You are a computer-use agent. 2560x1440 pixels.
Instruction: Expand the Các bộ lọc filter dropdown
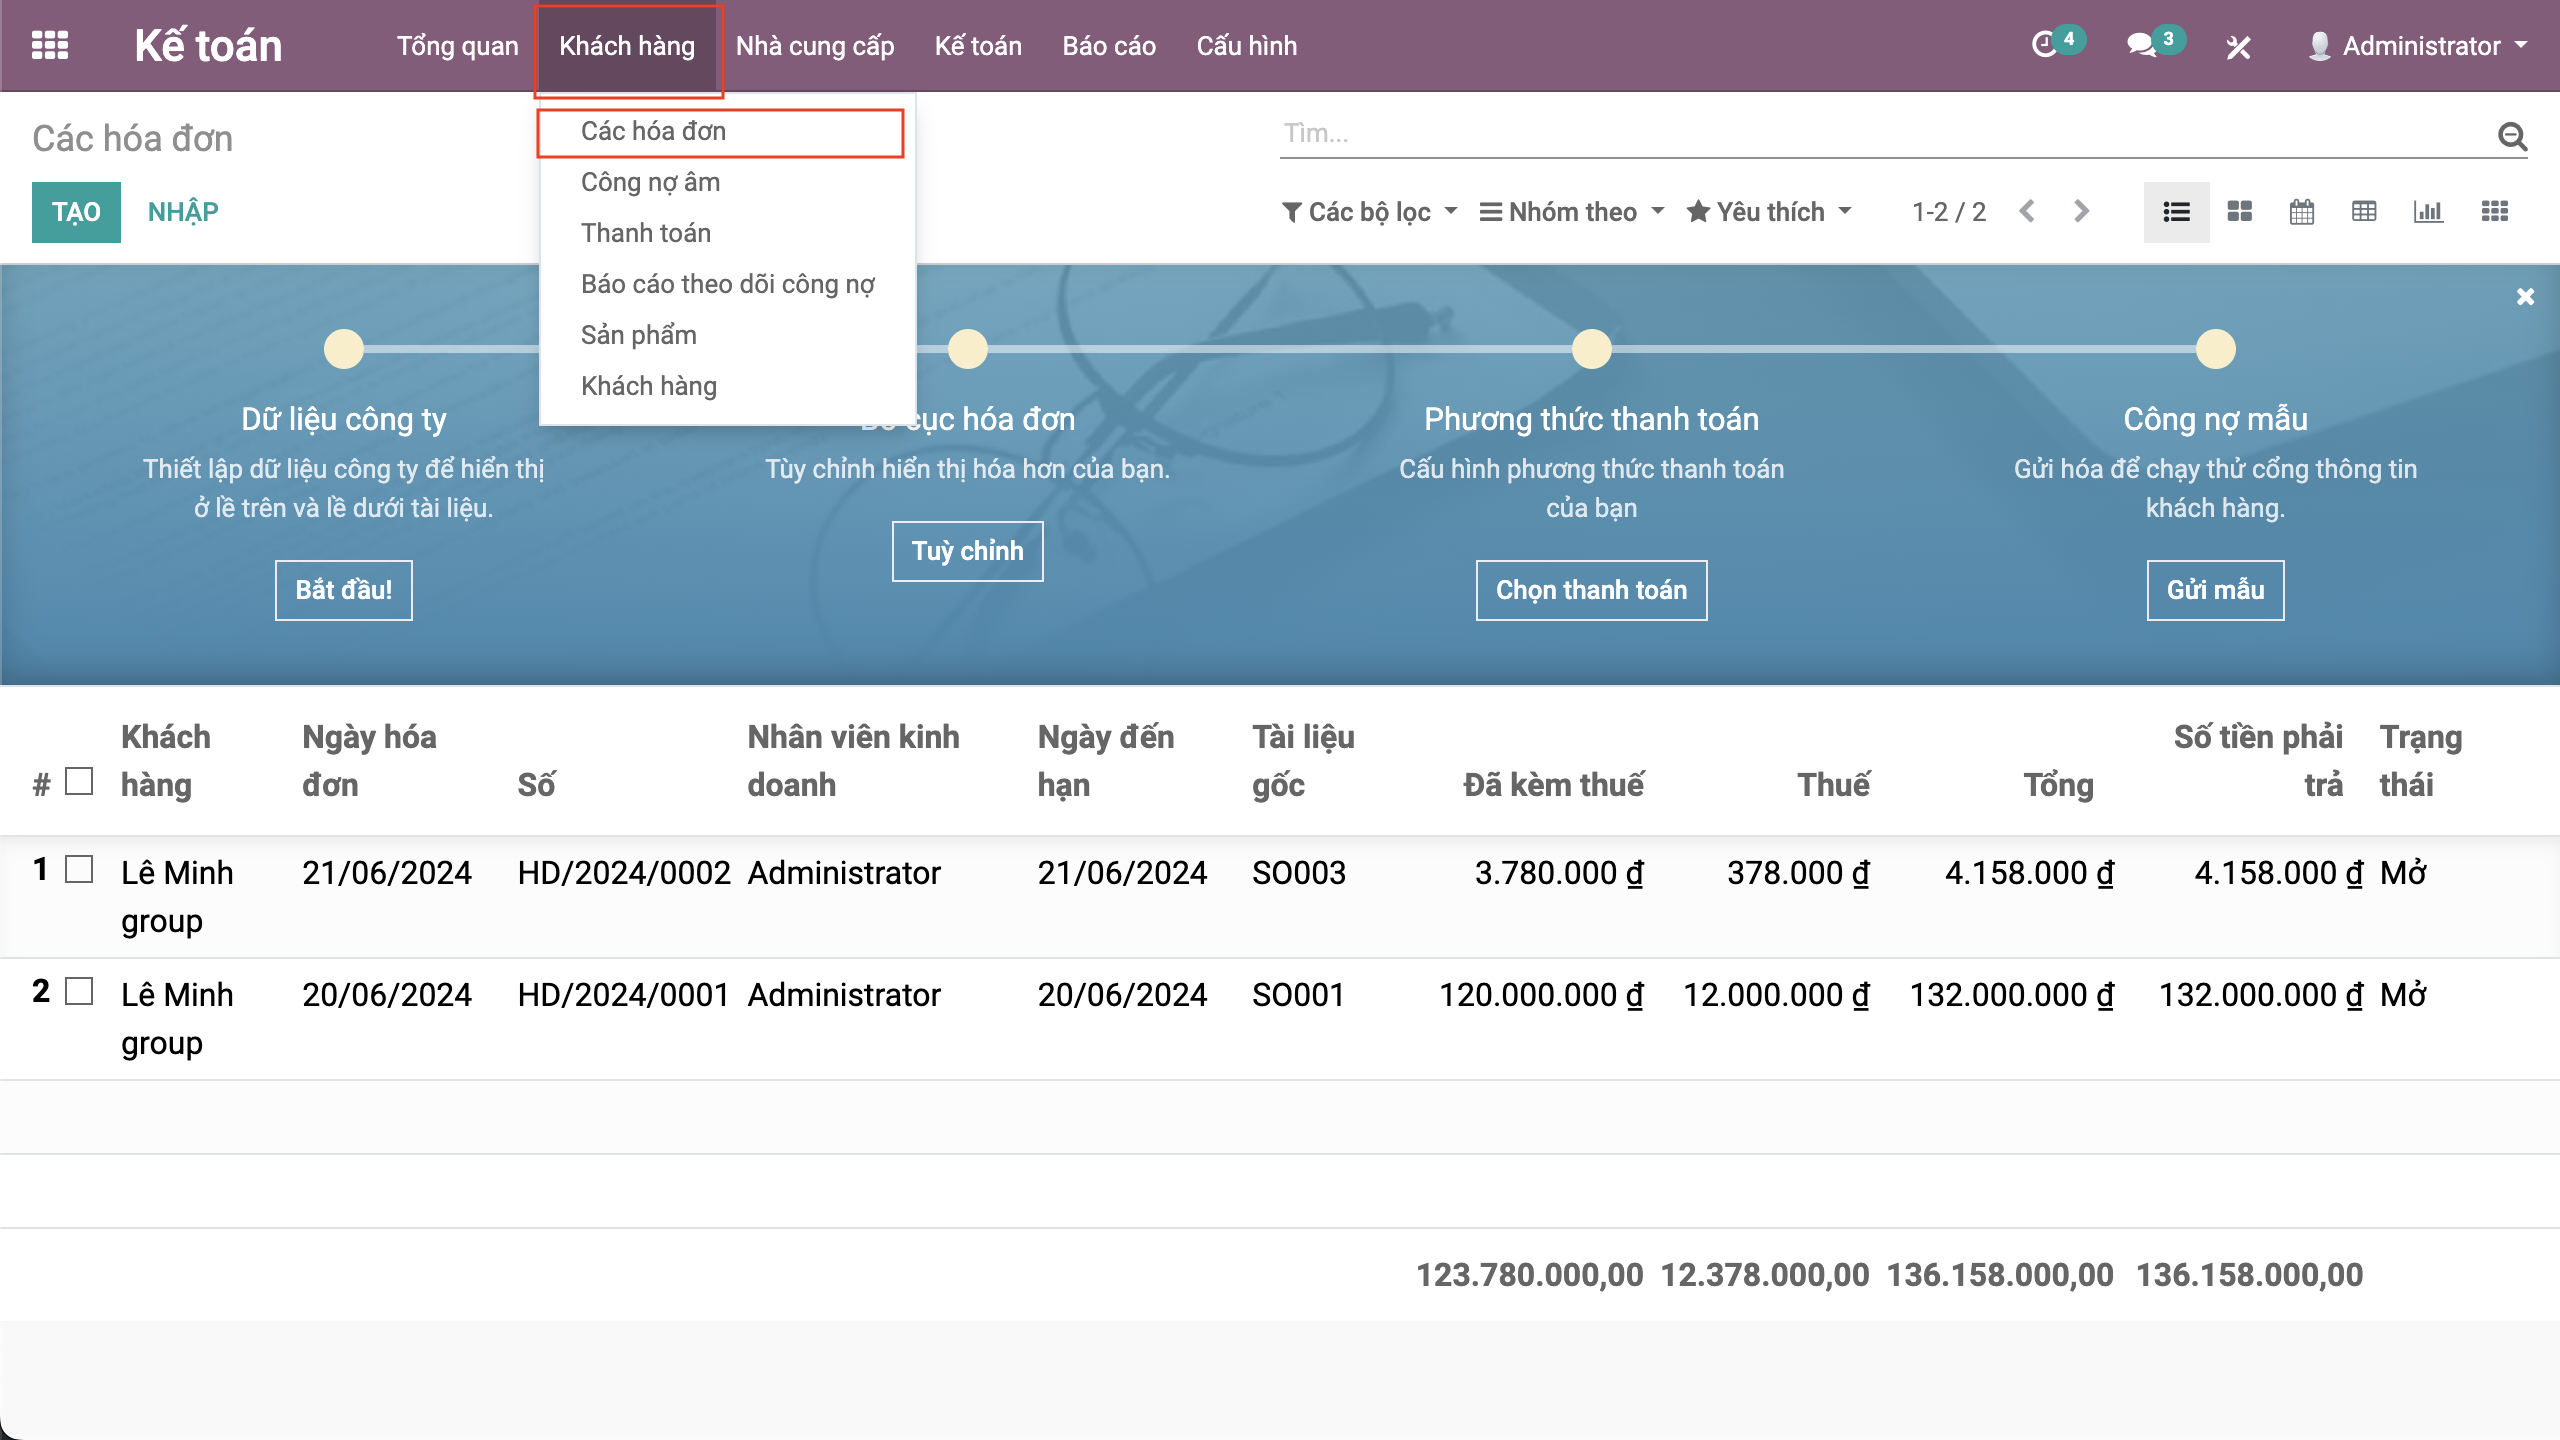[x=1369, y=212]
